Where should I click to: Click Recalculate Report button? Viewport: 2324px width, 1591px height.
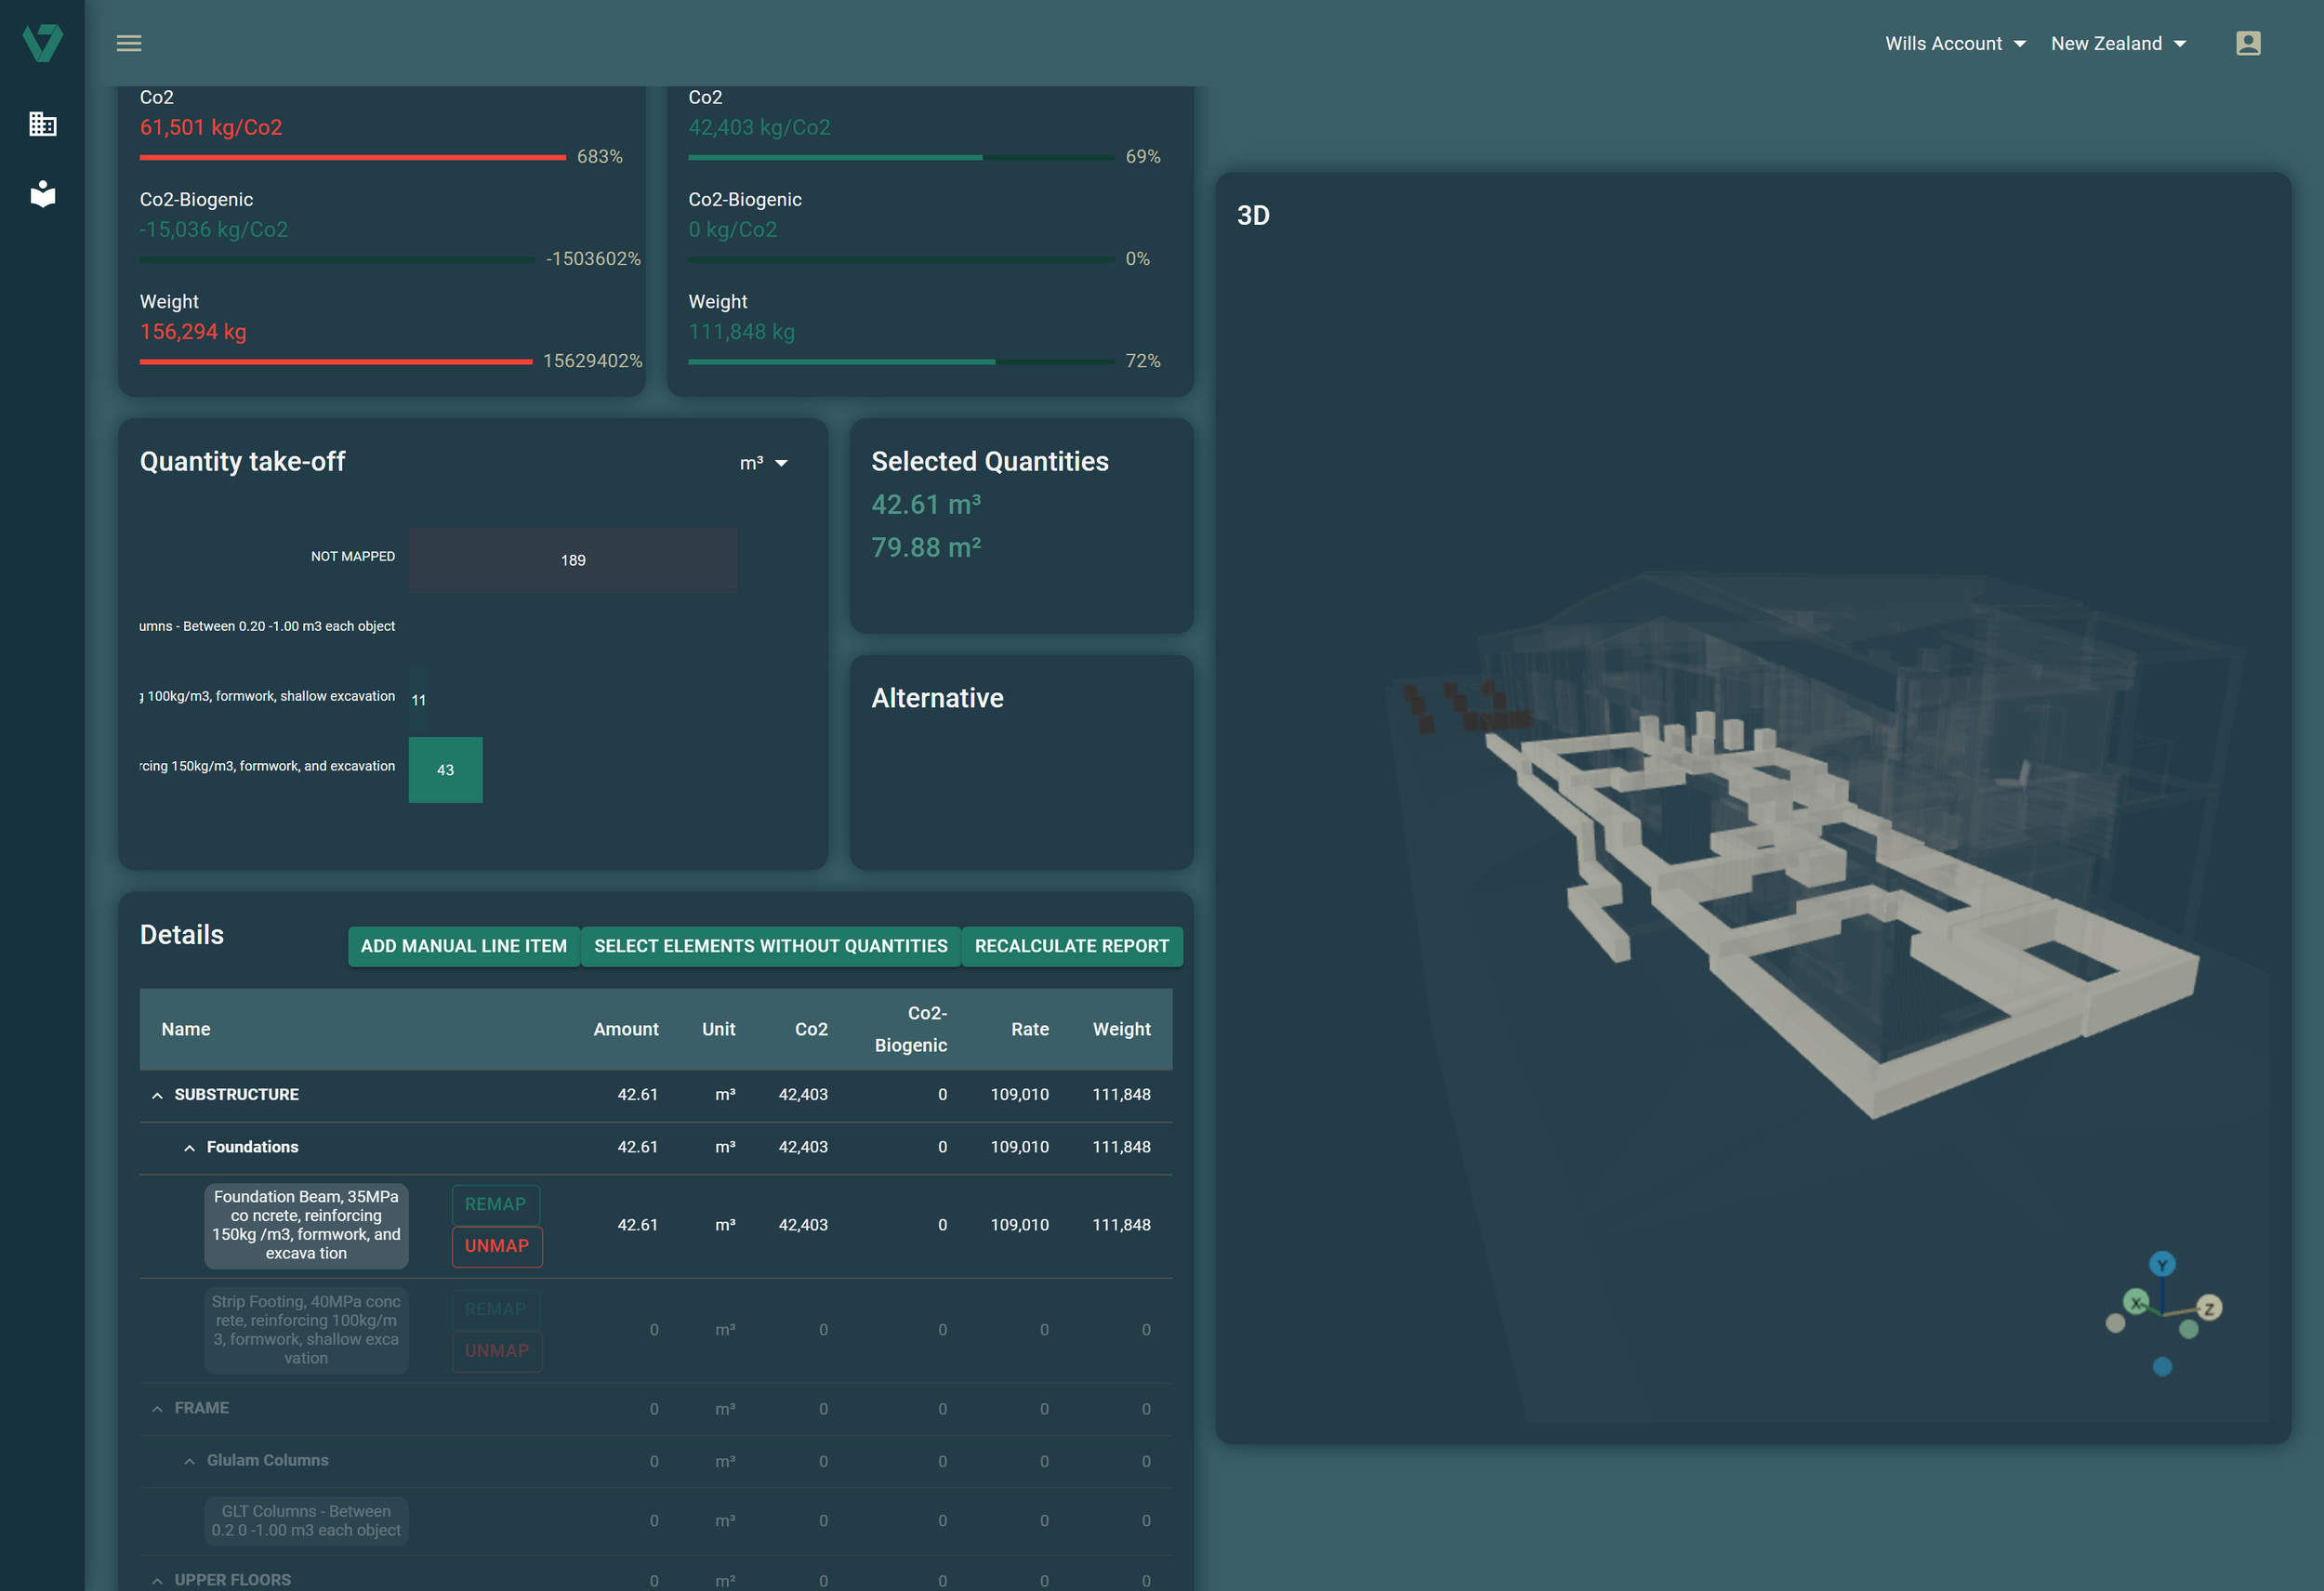click(x=1071, y=946)
